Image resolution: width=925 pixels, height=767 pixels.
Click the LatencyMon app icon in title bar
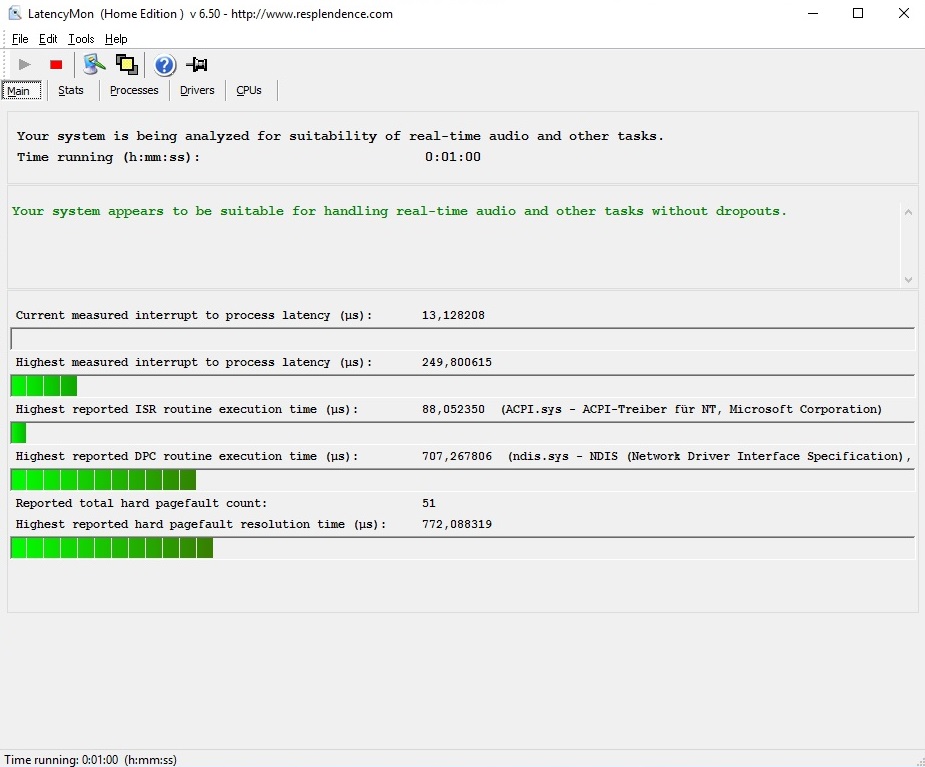(15, 14)
